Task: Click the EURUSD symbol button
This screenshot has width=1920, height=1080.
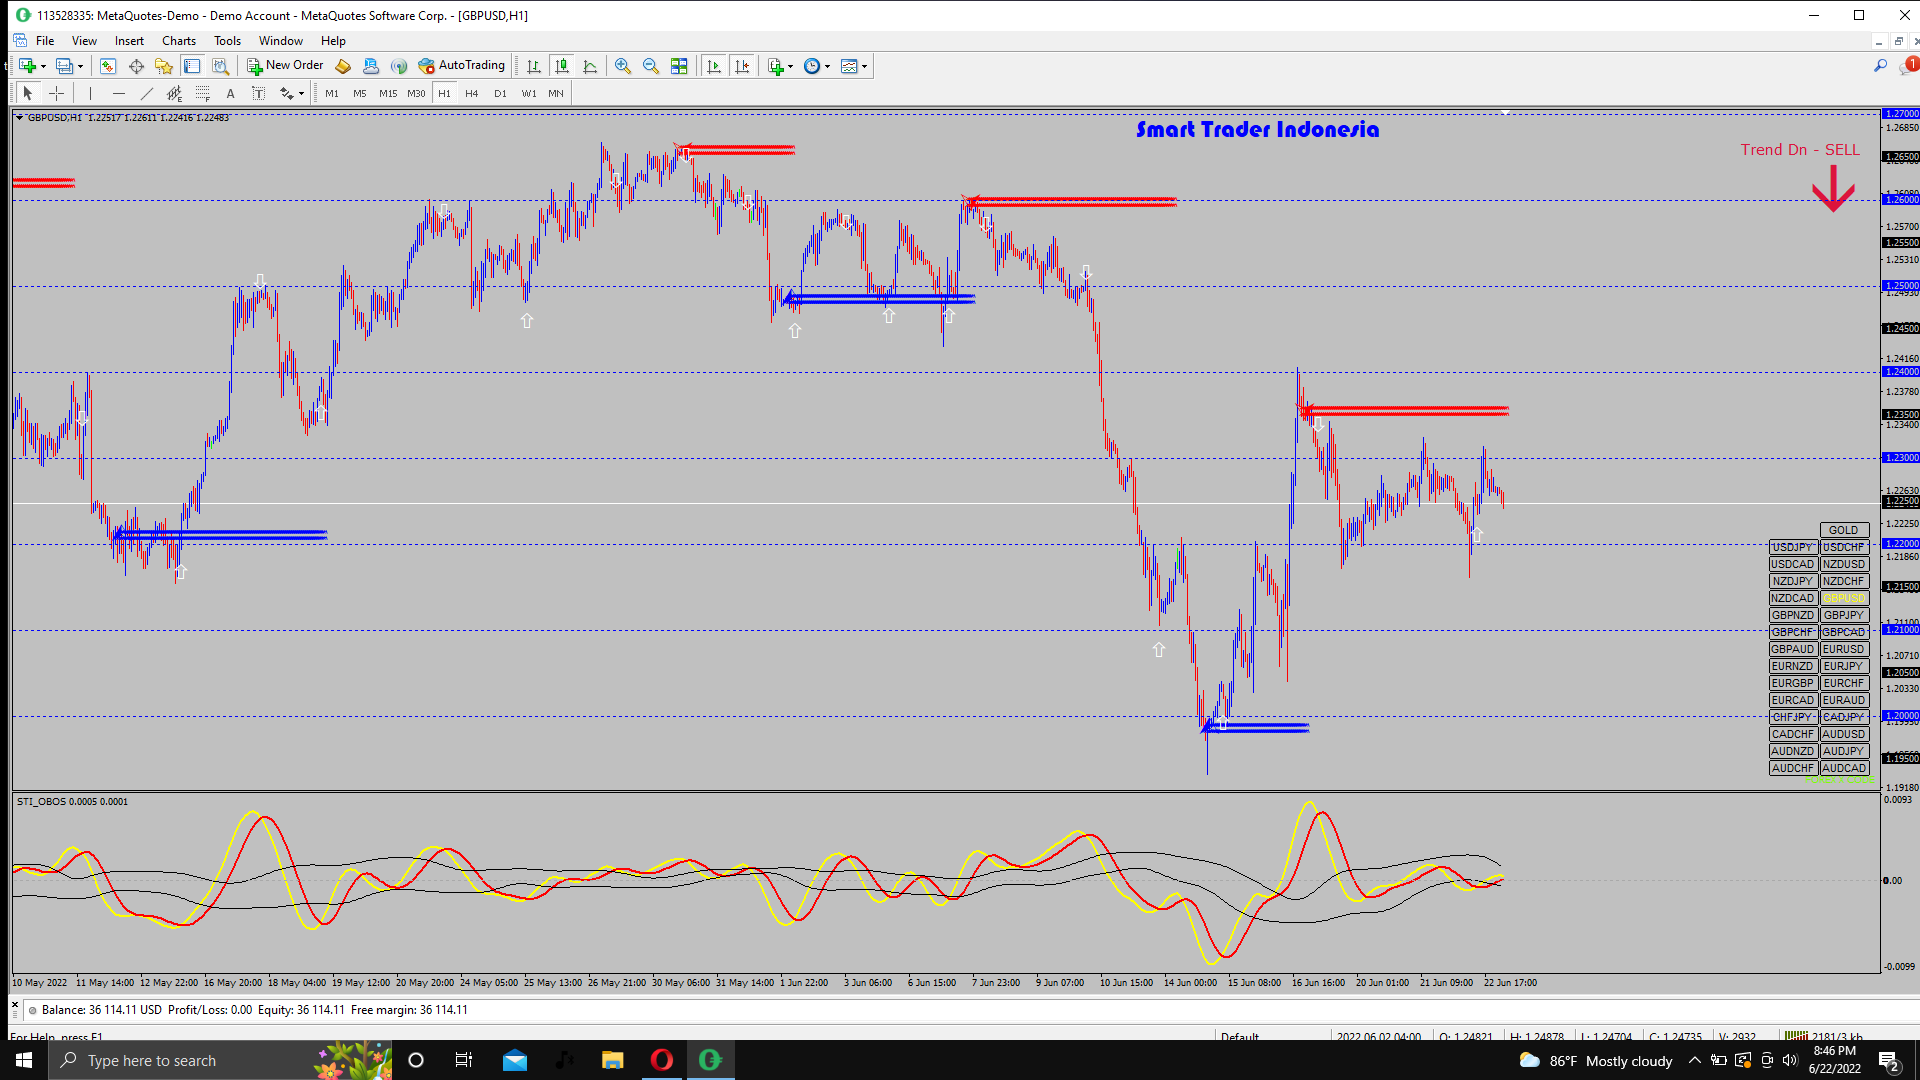Action: (x=1843, y=649)
